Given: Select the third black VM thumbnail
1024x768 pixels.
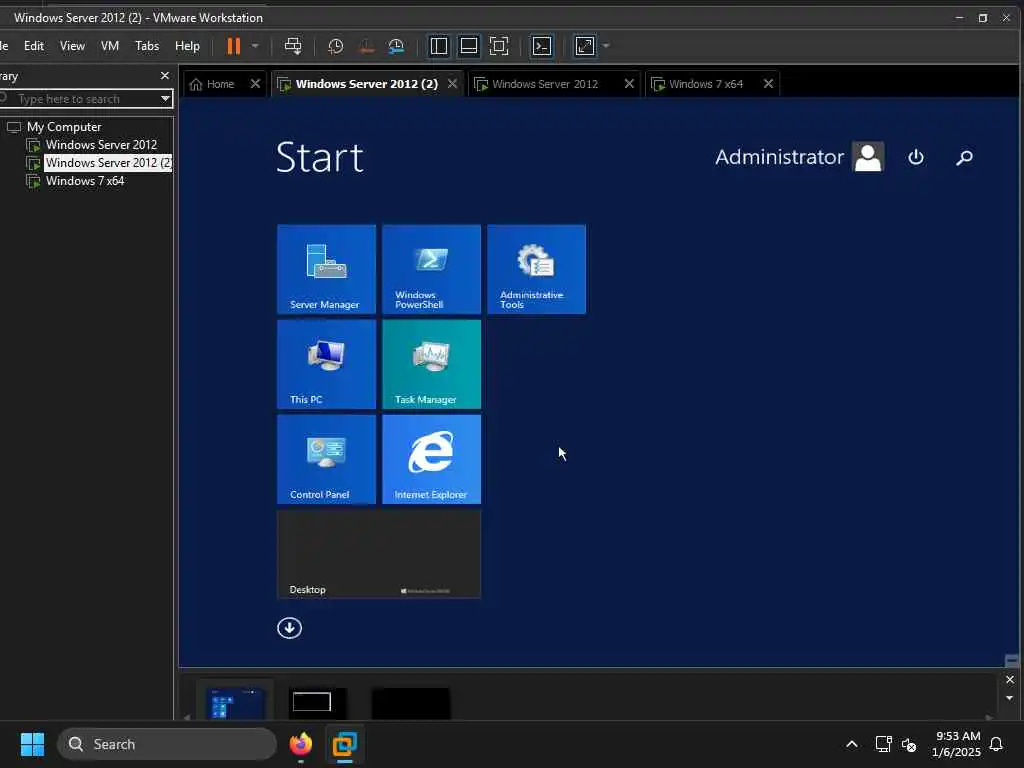Looking at the screenshot, I should pos(411,704).
